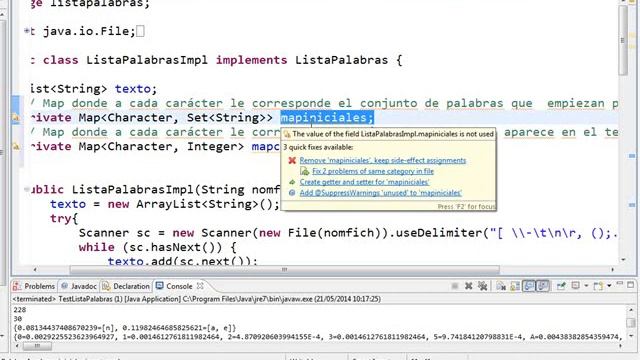This screenshot has width=640, height=360.
Task: Click 'Remove mapiniciales, keep side-effect assignments' quick fix
Action: click(x=382, y=160)
